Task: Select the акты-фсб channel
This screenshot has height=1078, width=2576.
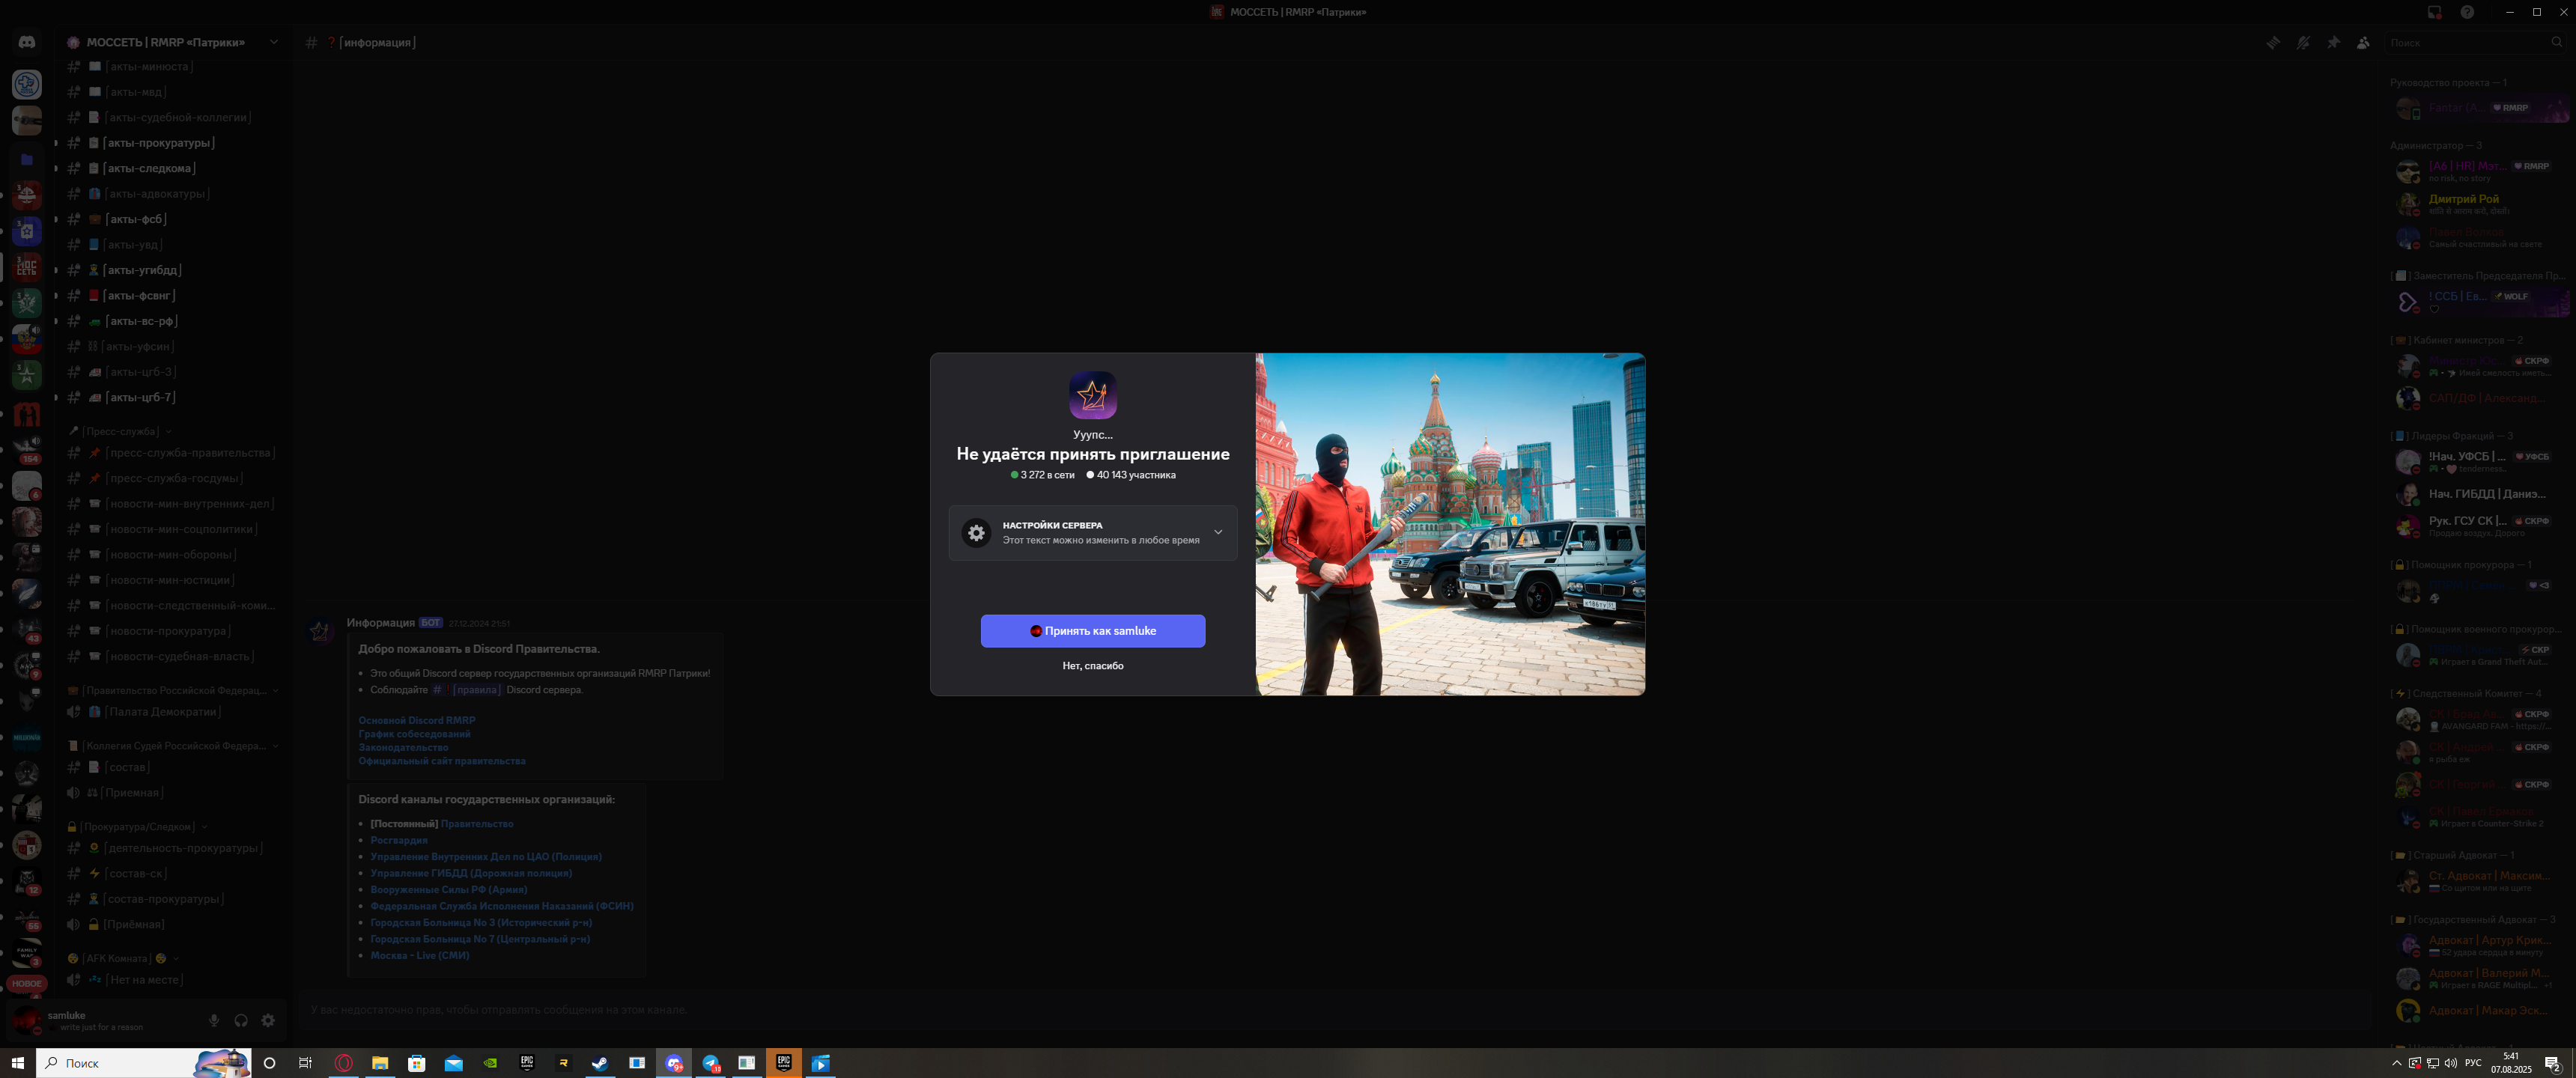Action: click(x=136, y=219)
